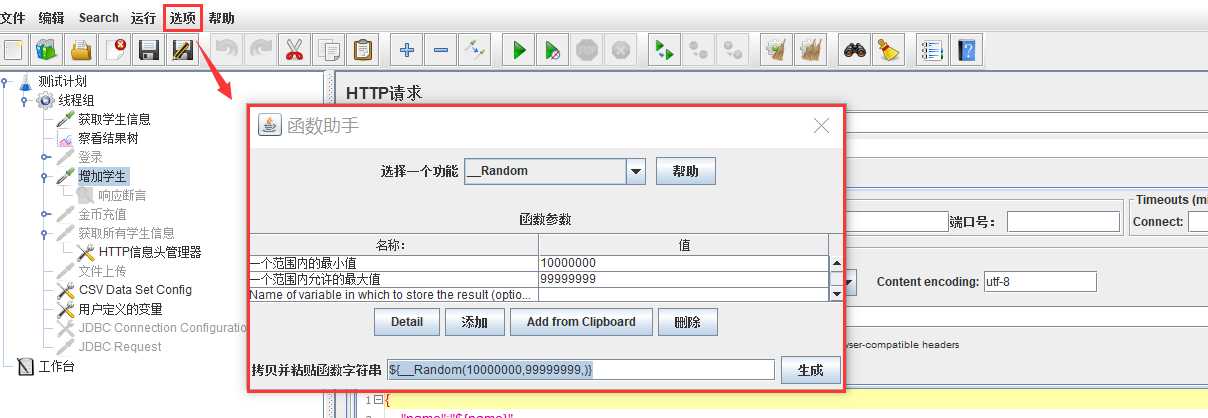Open the Search menu
Viewport: 1208px width, 418px height.
(x=99, y=17)
